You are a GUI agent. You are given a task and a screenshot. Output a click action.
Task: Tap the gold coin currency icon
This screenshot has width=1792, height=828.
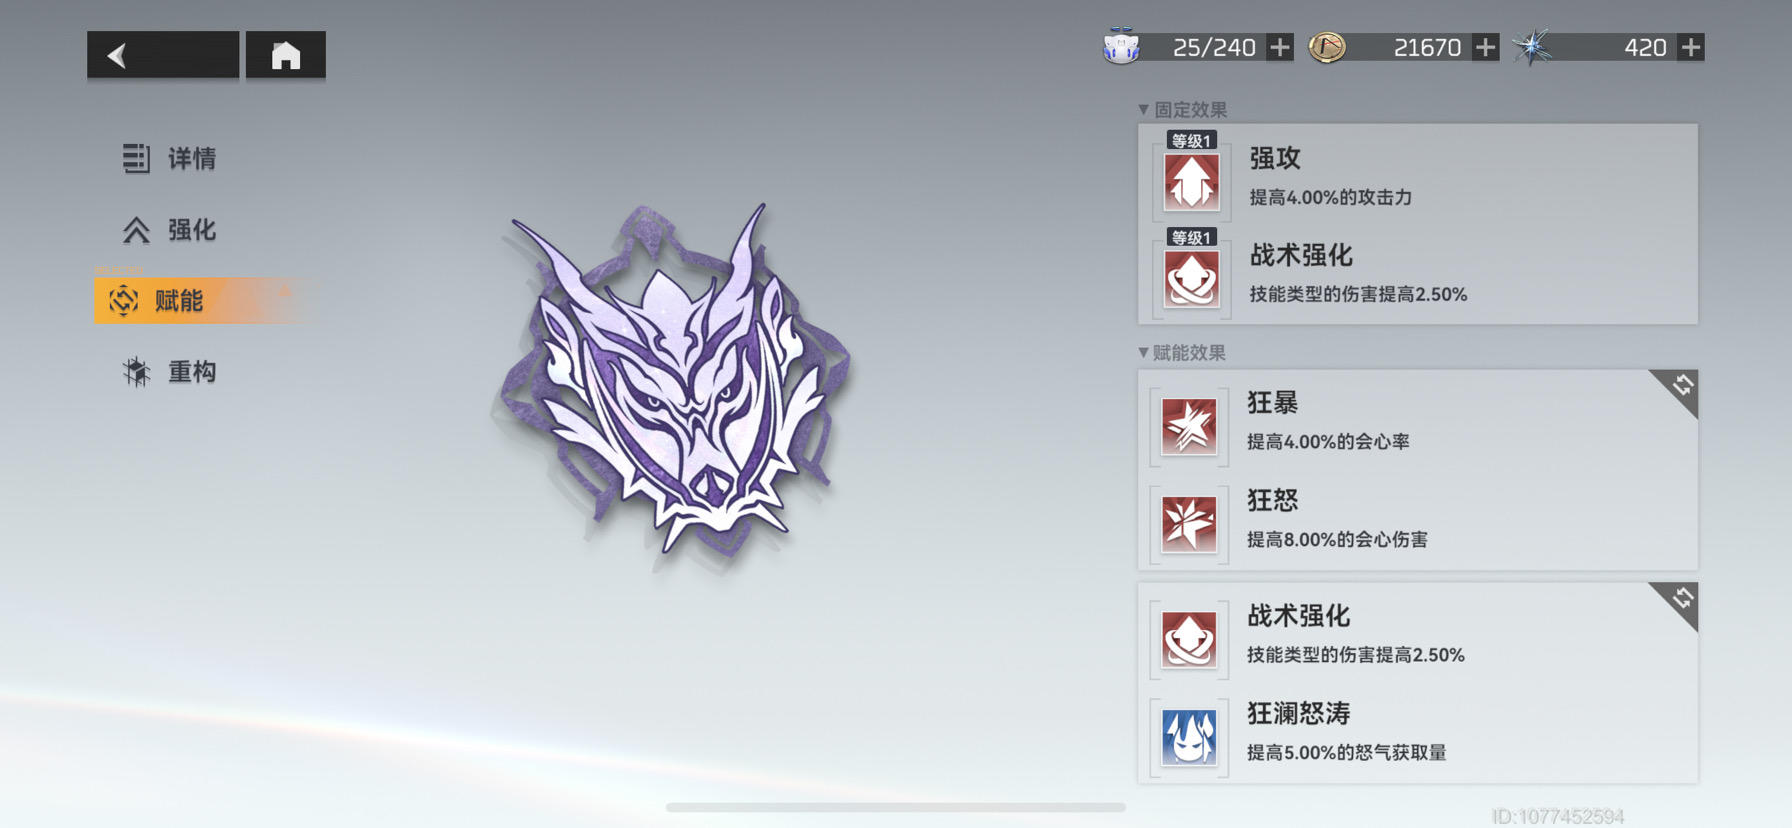(1327, 47)
